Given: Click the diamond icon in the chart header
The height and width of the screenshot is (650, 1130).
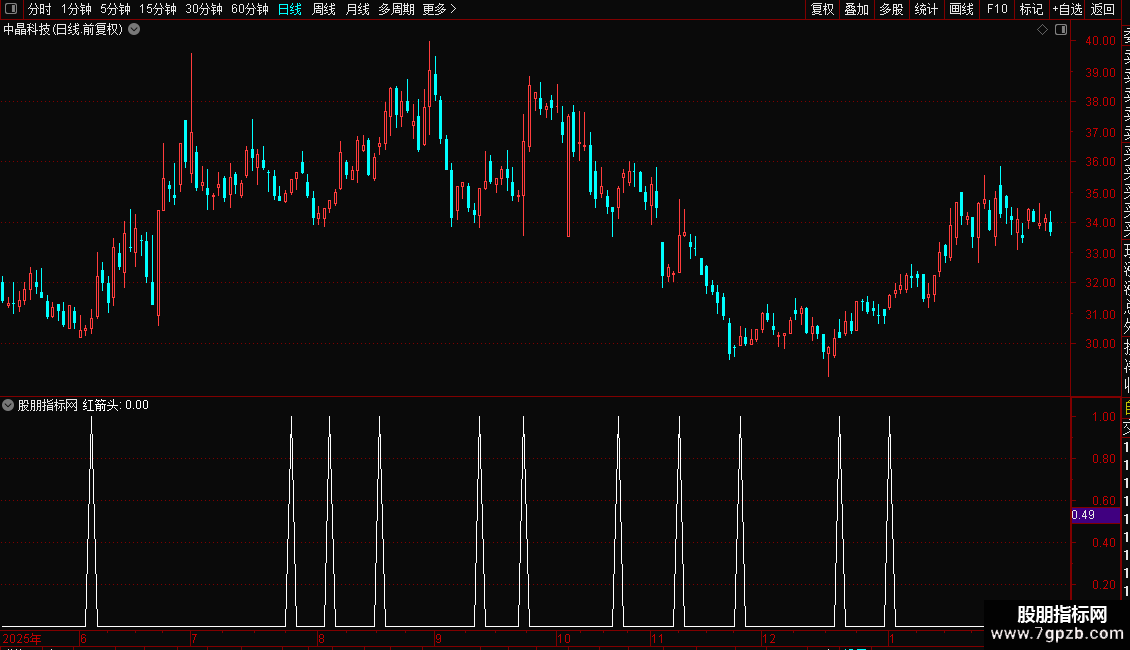Looking at the screenshot, I should pos(1042,30).
